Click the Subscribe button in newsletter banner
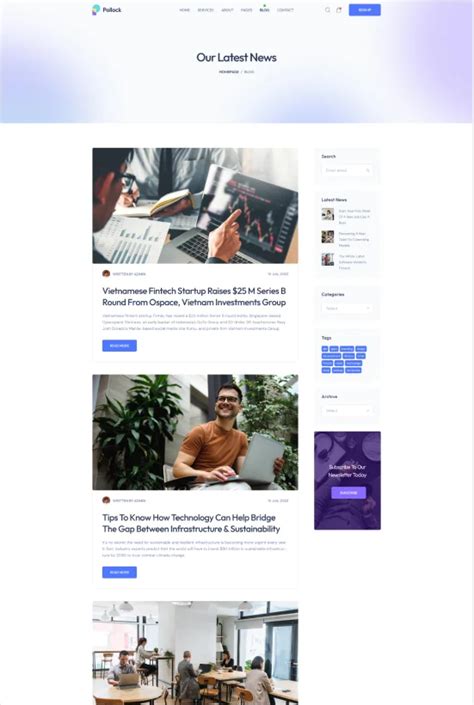 (x=349, y=493)
